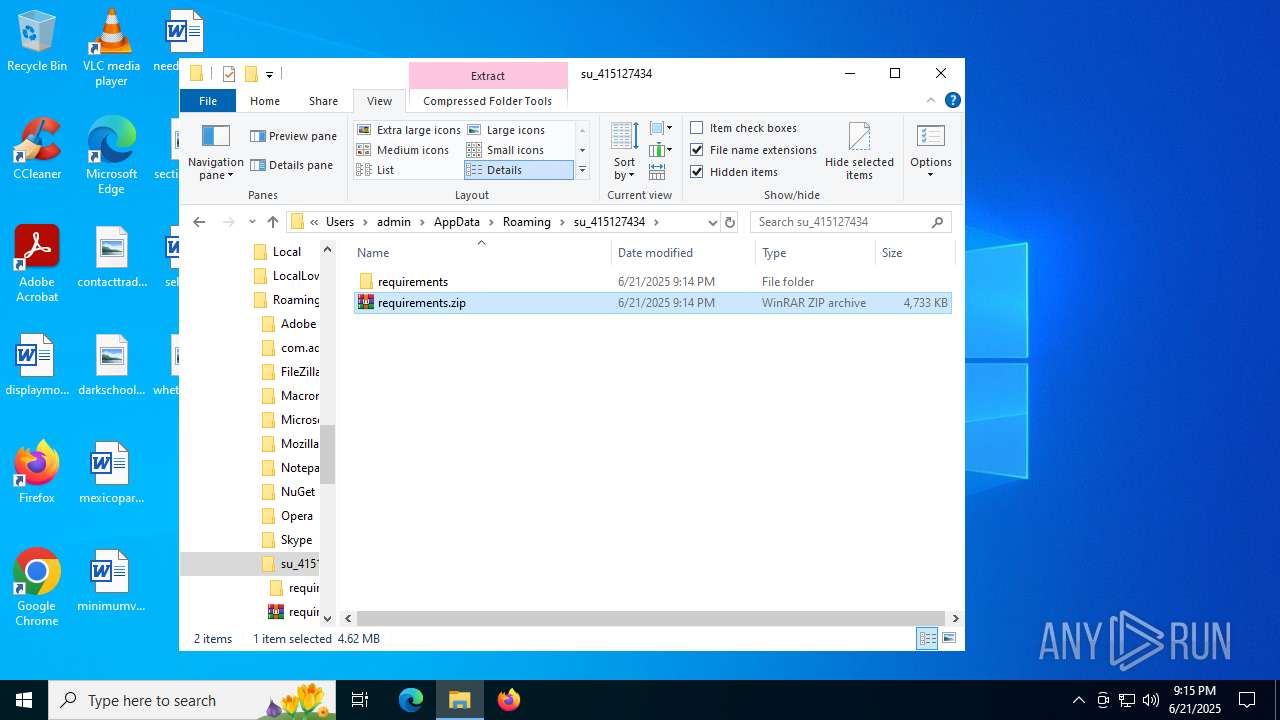This screenshot has width=1280, height=720.
Task: Toggle the Preview pane
Action: [x=293, y=136]
